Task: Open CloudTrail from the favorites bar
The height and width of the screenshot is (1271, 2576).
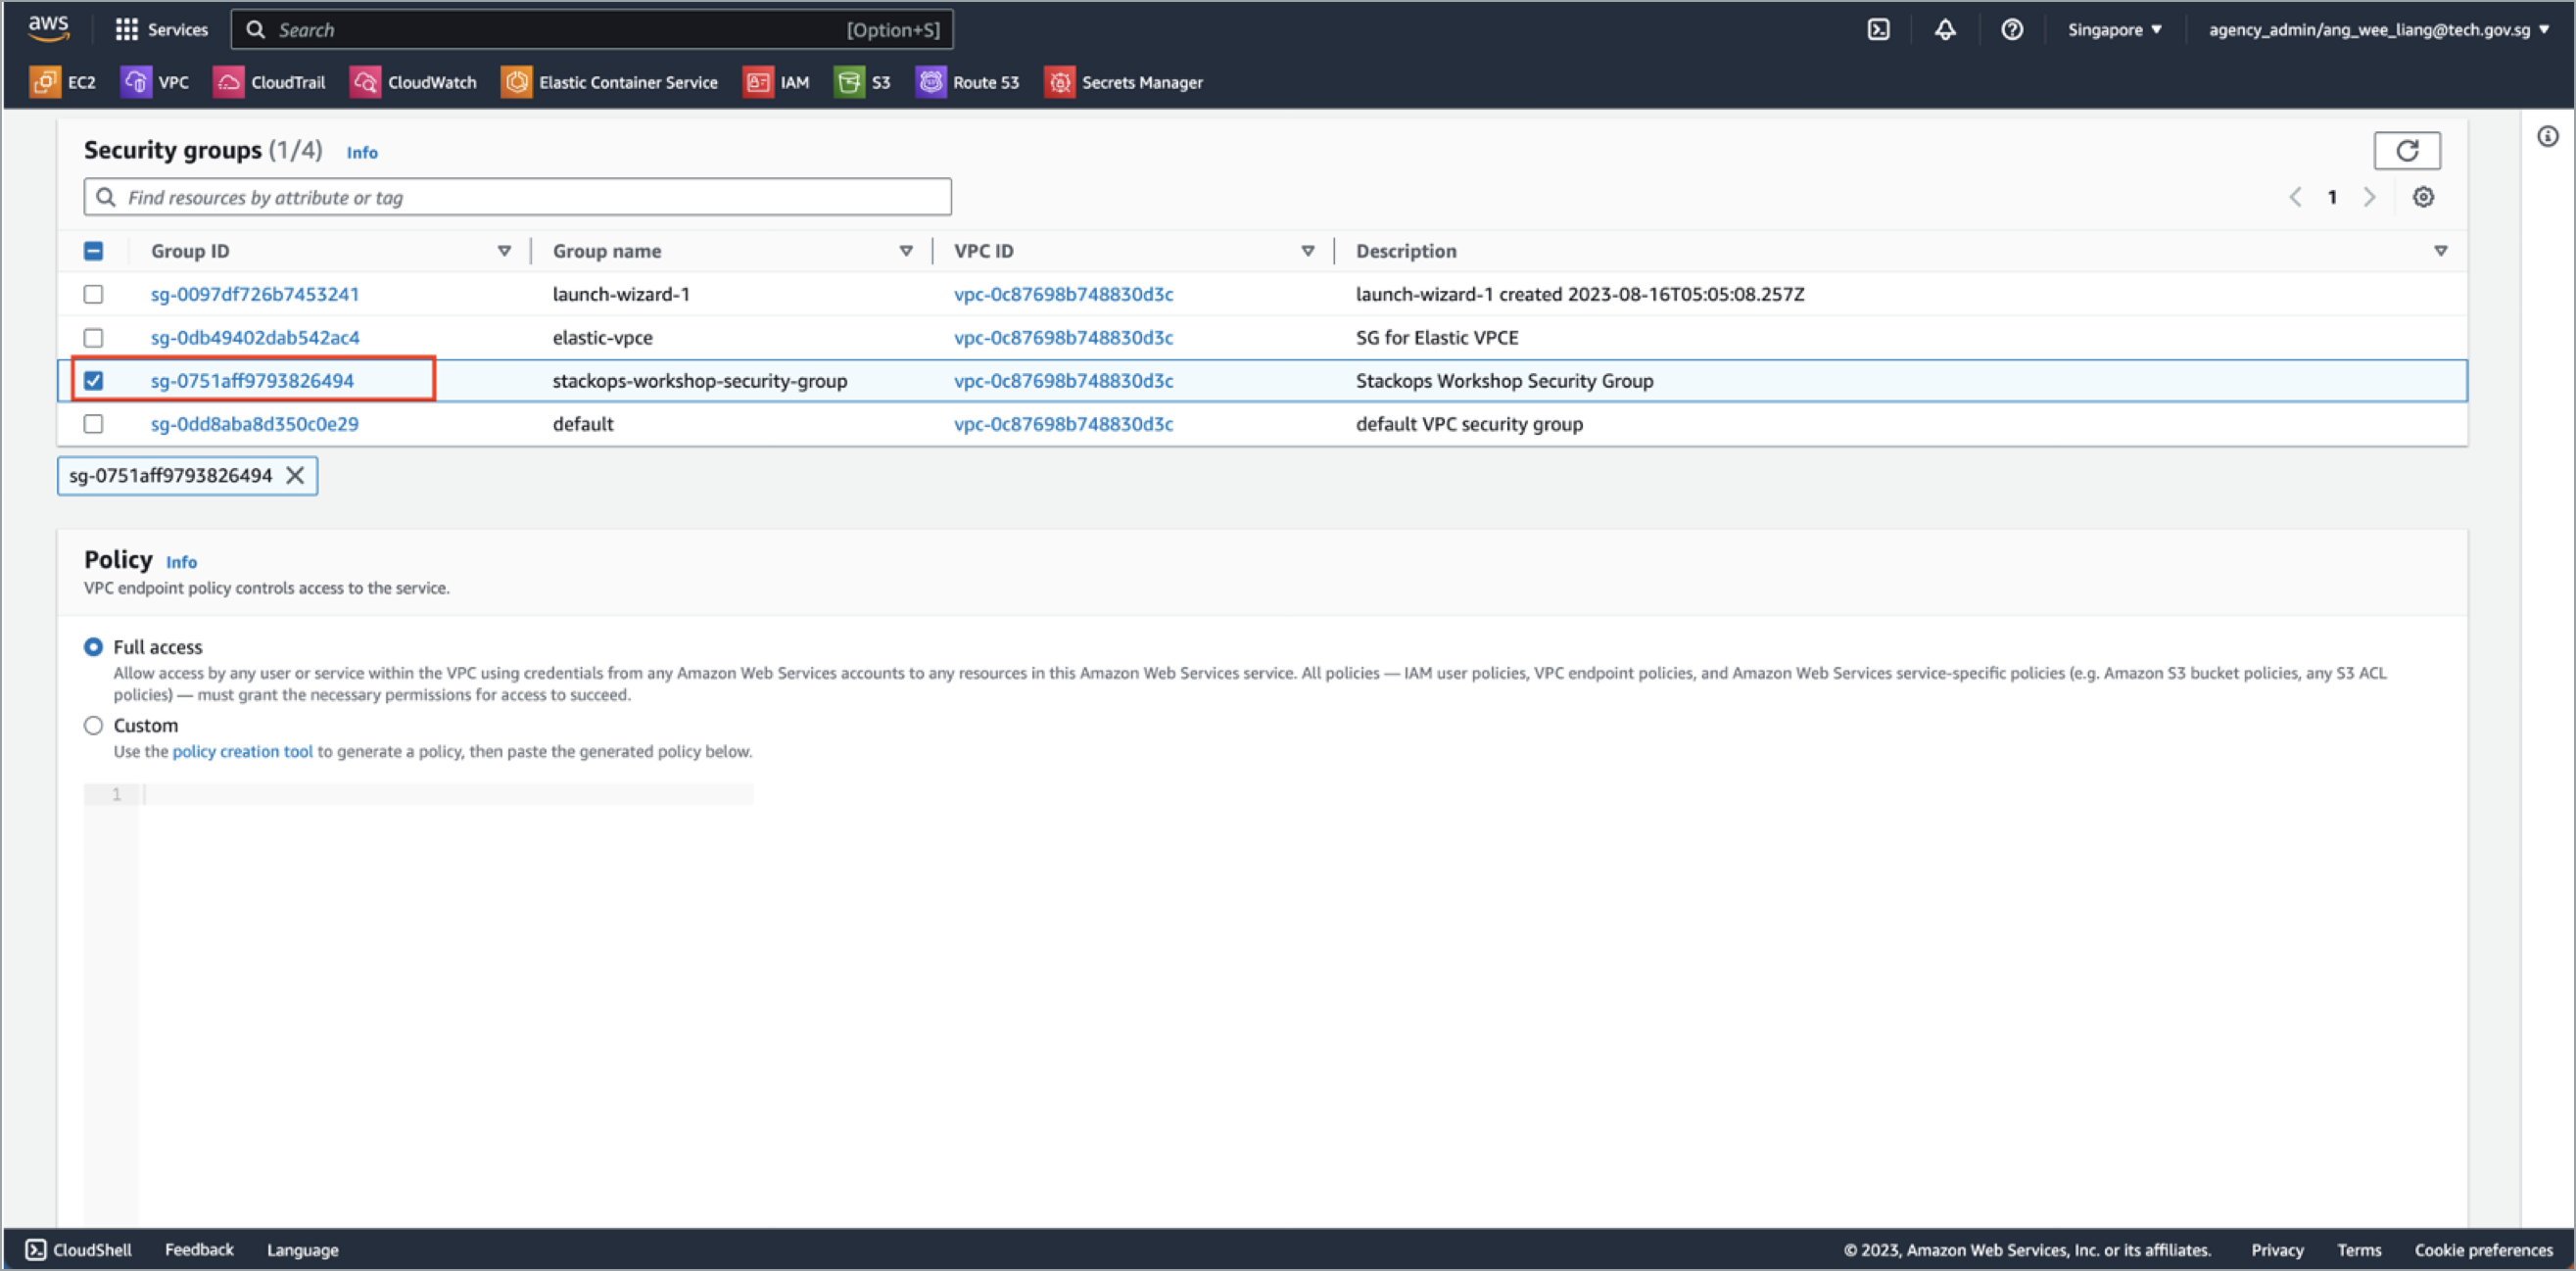Action: pos(269,82)
